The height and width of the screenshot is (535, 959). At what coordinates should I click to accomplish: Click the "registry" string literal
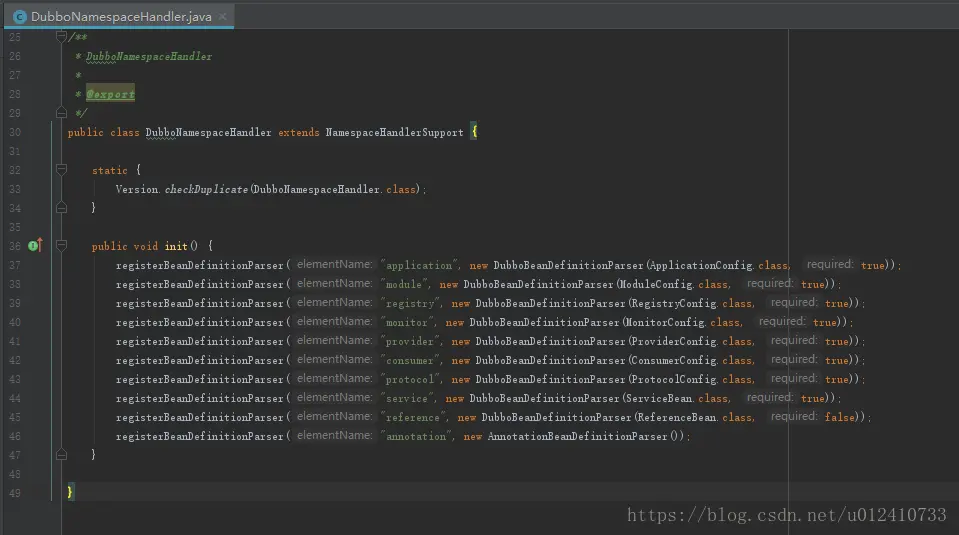pyautogui.click(x=410, y=303)
